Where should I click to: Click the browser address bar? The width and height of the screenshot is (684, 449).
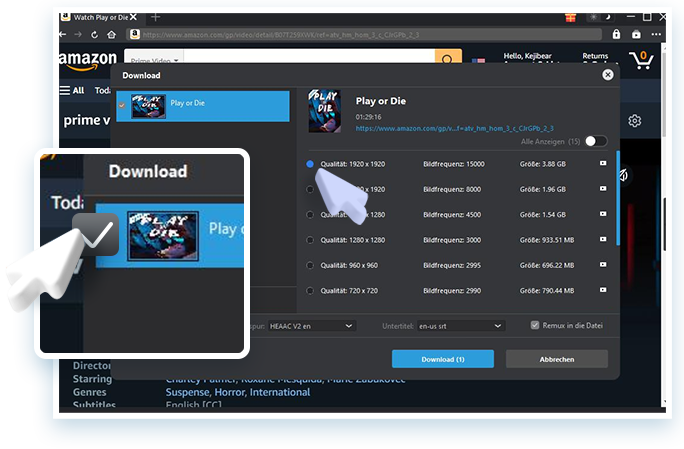click(364, 34)
